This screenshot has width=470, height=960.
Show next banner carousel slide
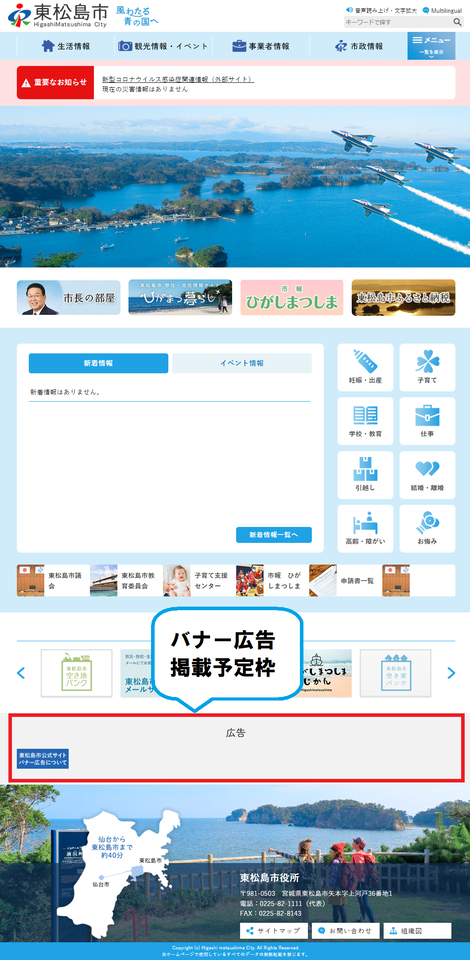click(452, 673)
